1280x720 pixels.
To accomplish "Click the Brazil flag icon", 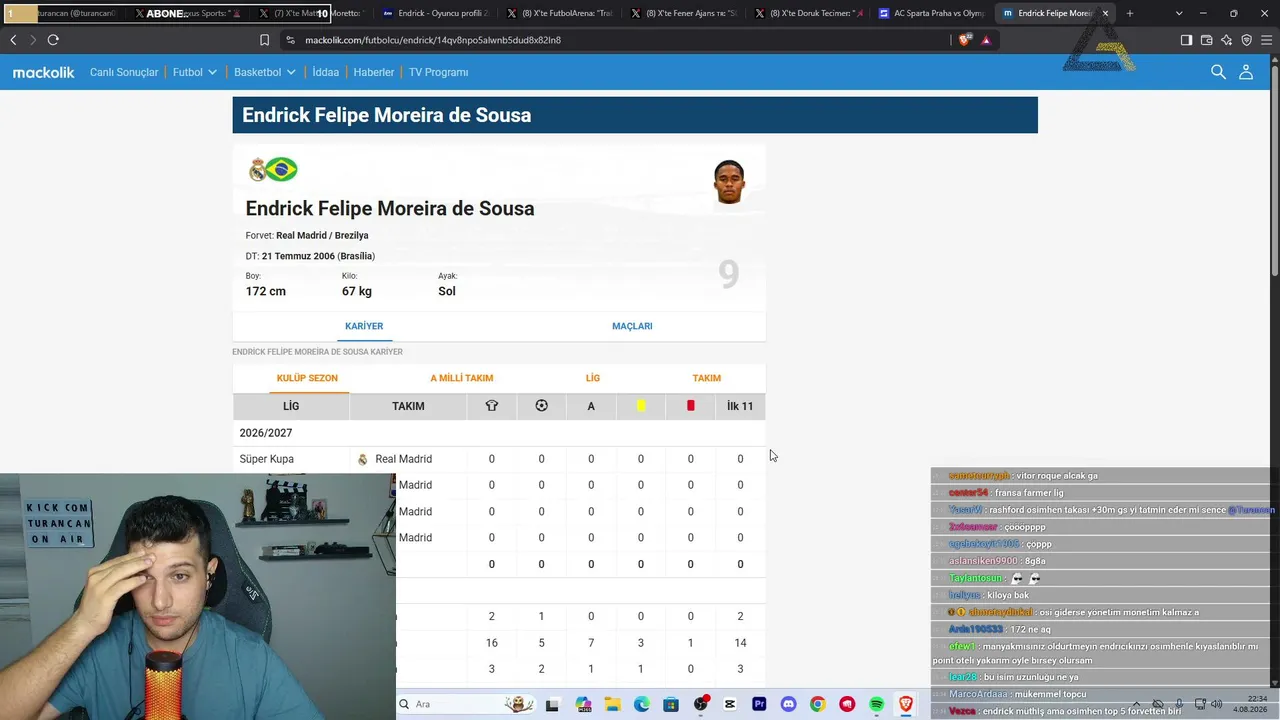I will [x=282, y=169].
